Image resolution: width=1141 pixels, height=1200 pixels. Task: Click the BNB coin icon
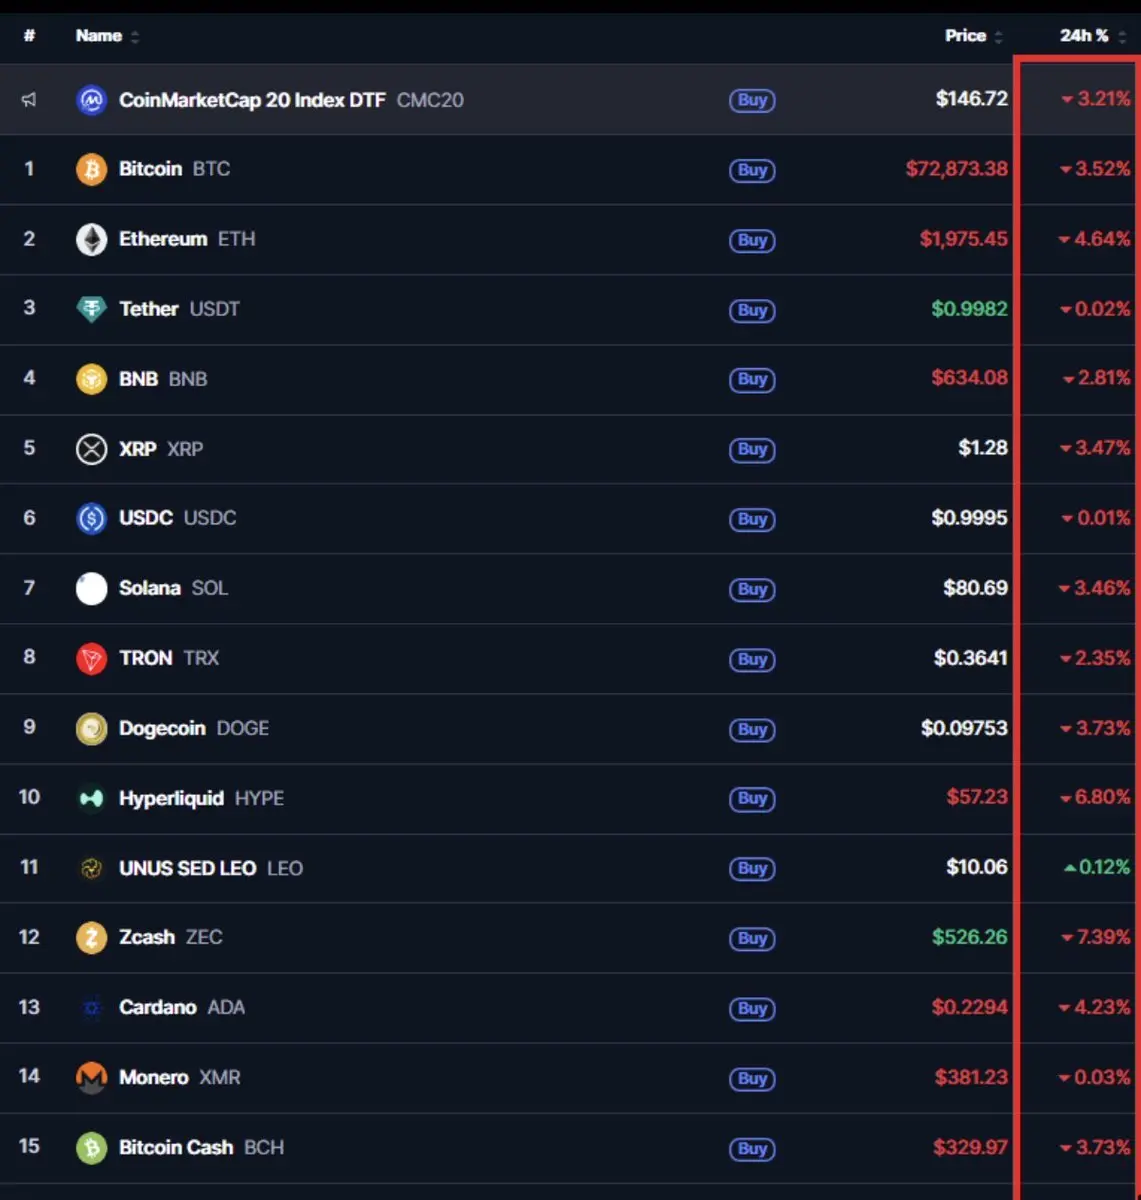point(91,379)
